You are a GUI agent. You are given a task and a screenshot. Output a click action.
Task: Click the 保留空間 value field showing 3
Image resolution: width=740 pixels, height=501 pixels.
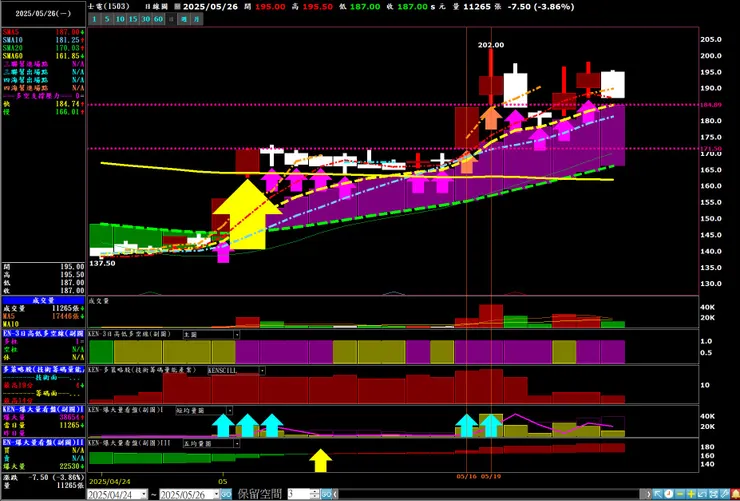(298, 494)
